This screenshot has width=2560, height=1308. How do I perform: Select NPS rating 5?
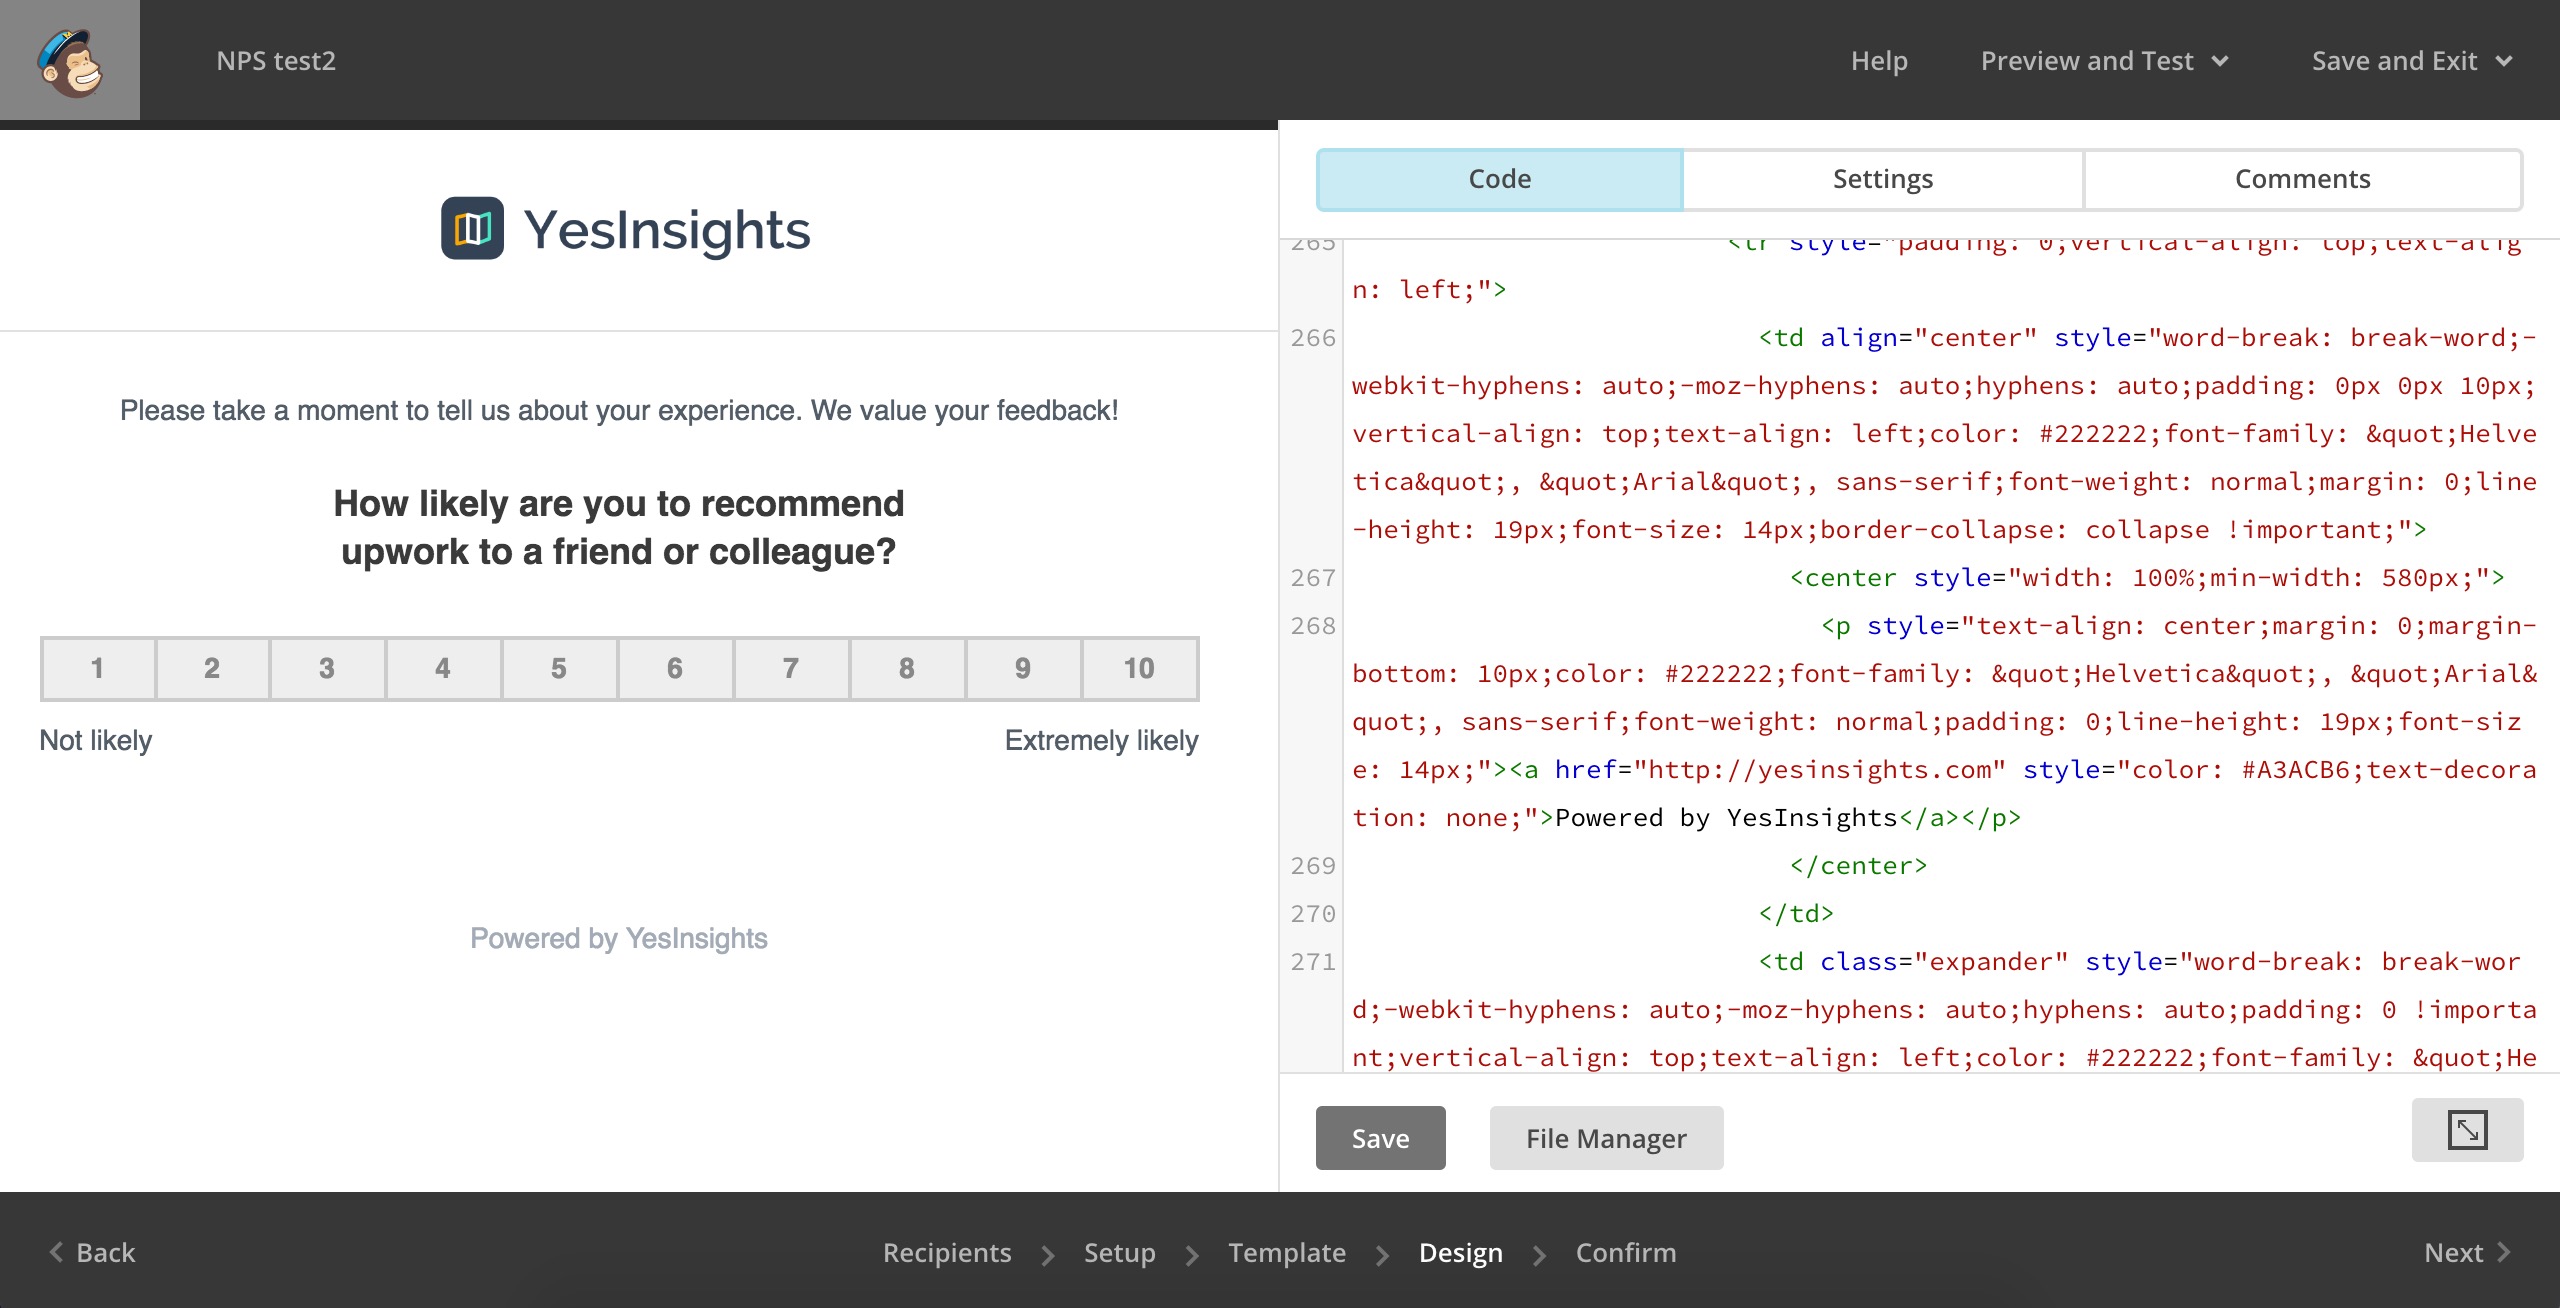[559, 668]
